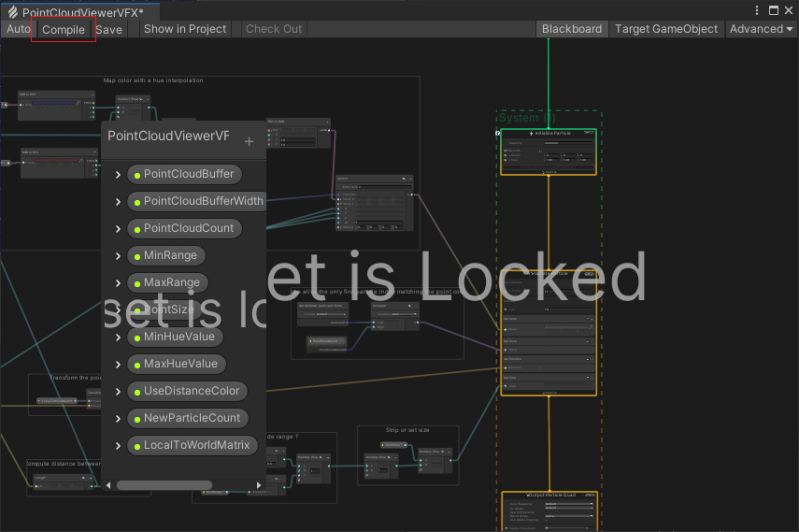Click the Compile button
The image size is (799, 532).
click(63, 30)
